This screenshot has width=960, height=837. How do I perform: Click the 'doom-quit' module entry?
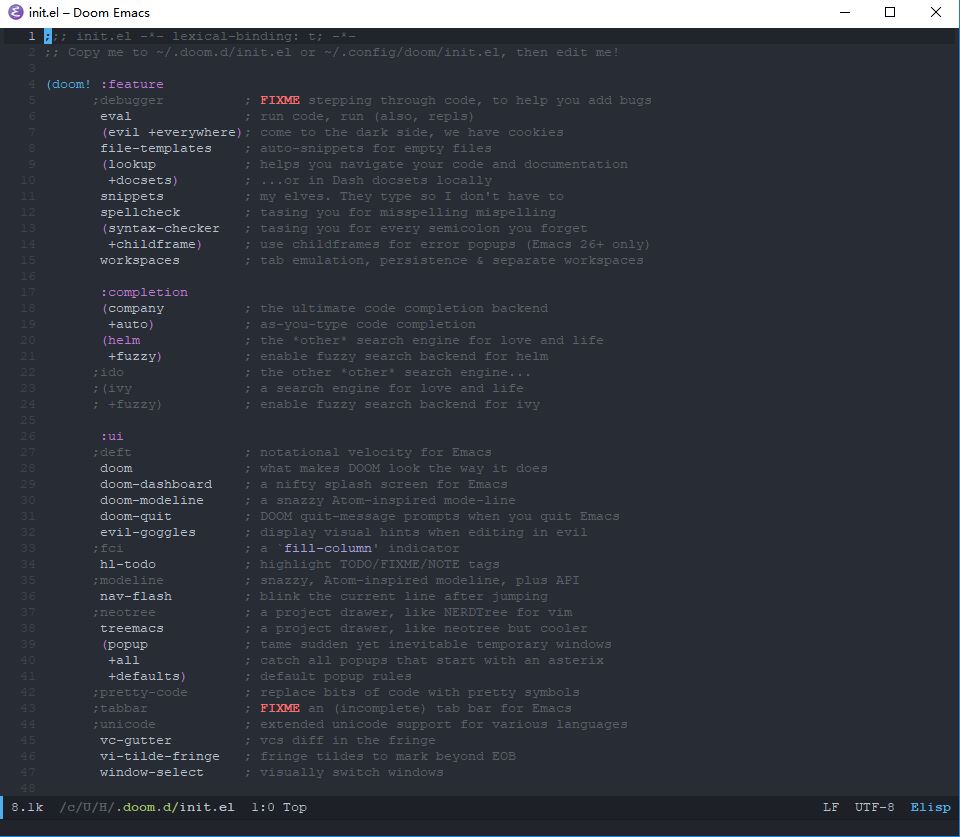[x=136, y=517]
